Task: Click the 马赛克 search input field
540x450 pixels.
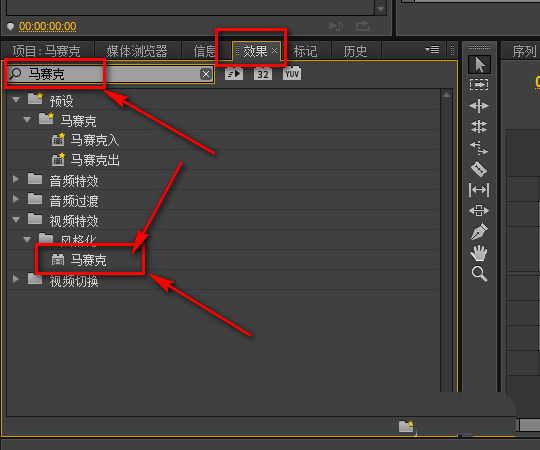Action: (110, 74)
